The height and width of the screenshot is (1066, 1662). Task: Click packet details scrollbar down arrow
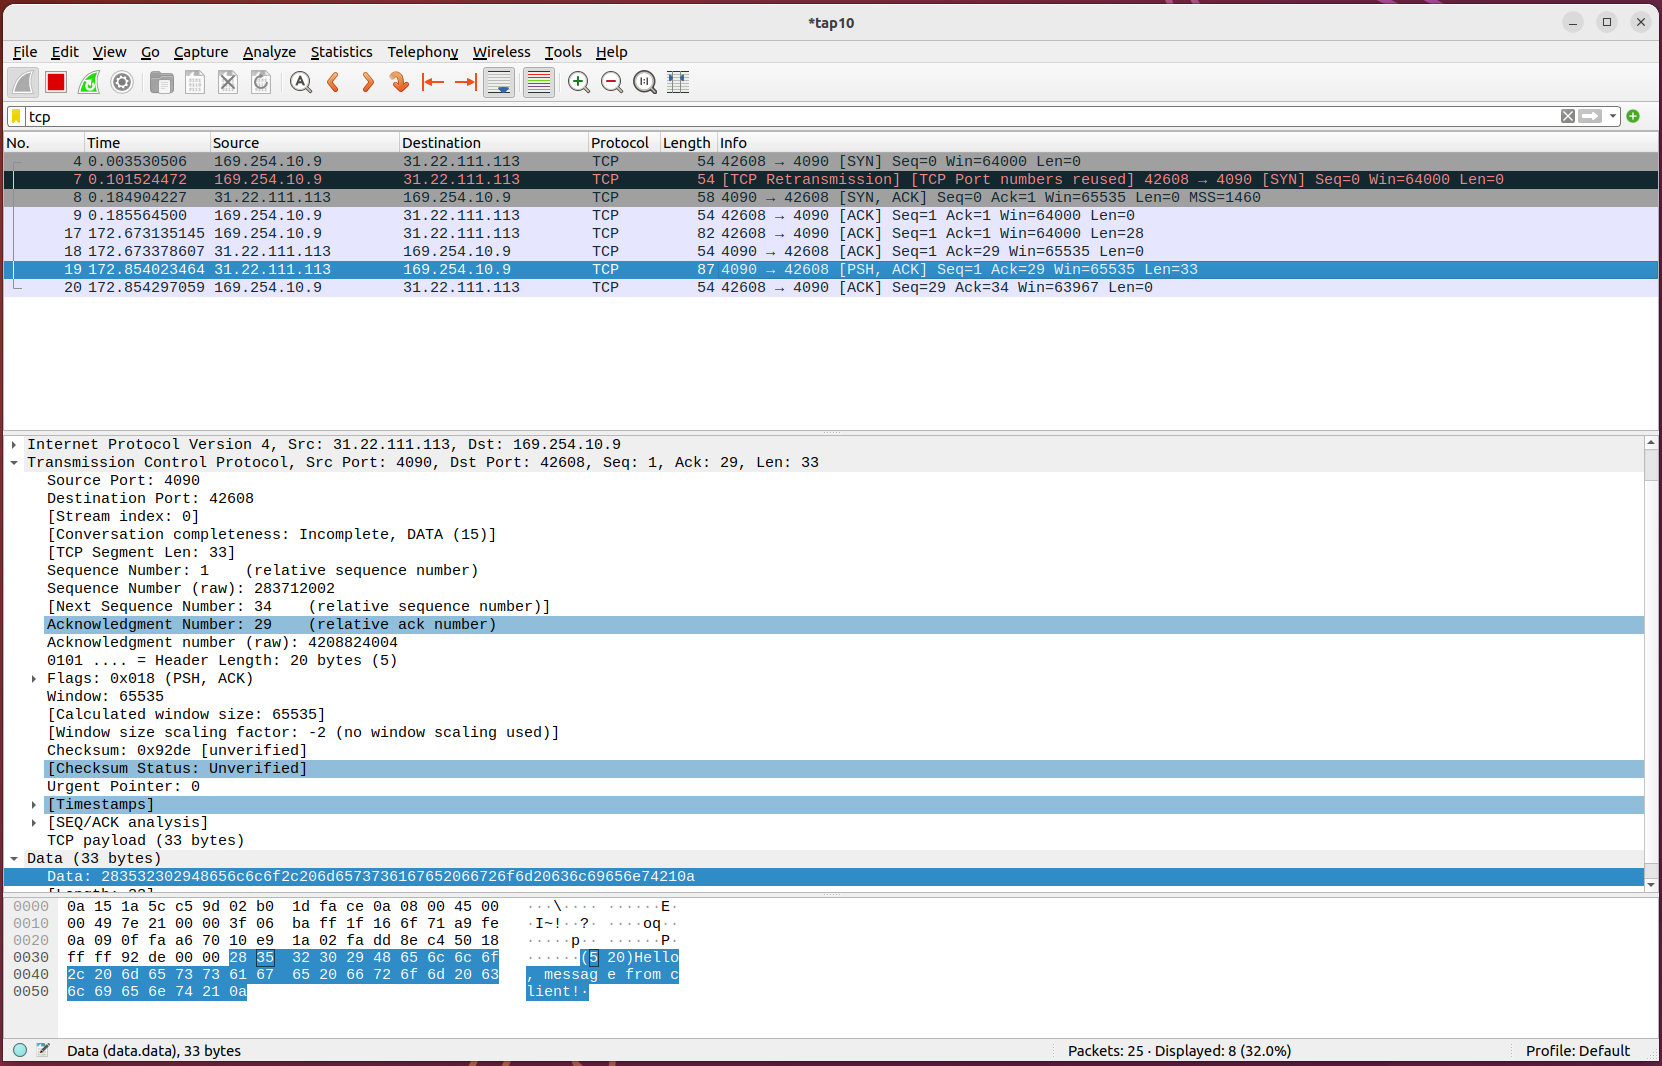(1651, 884)
